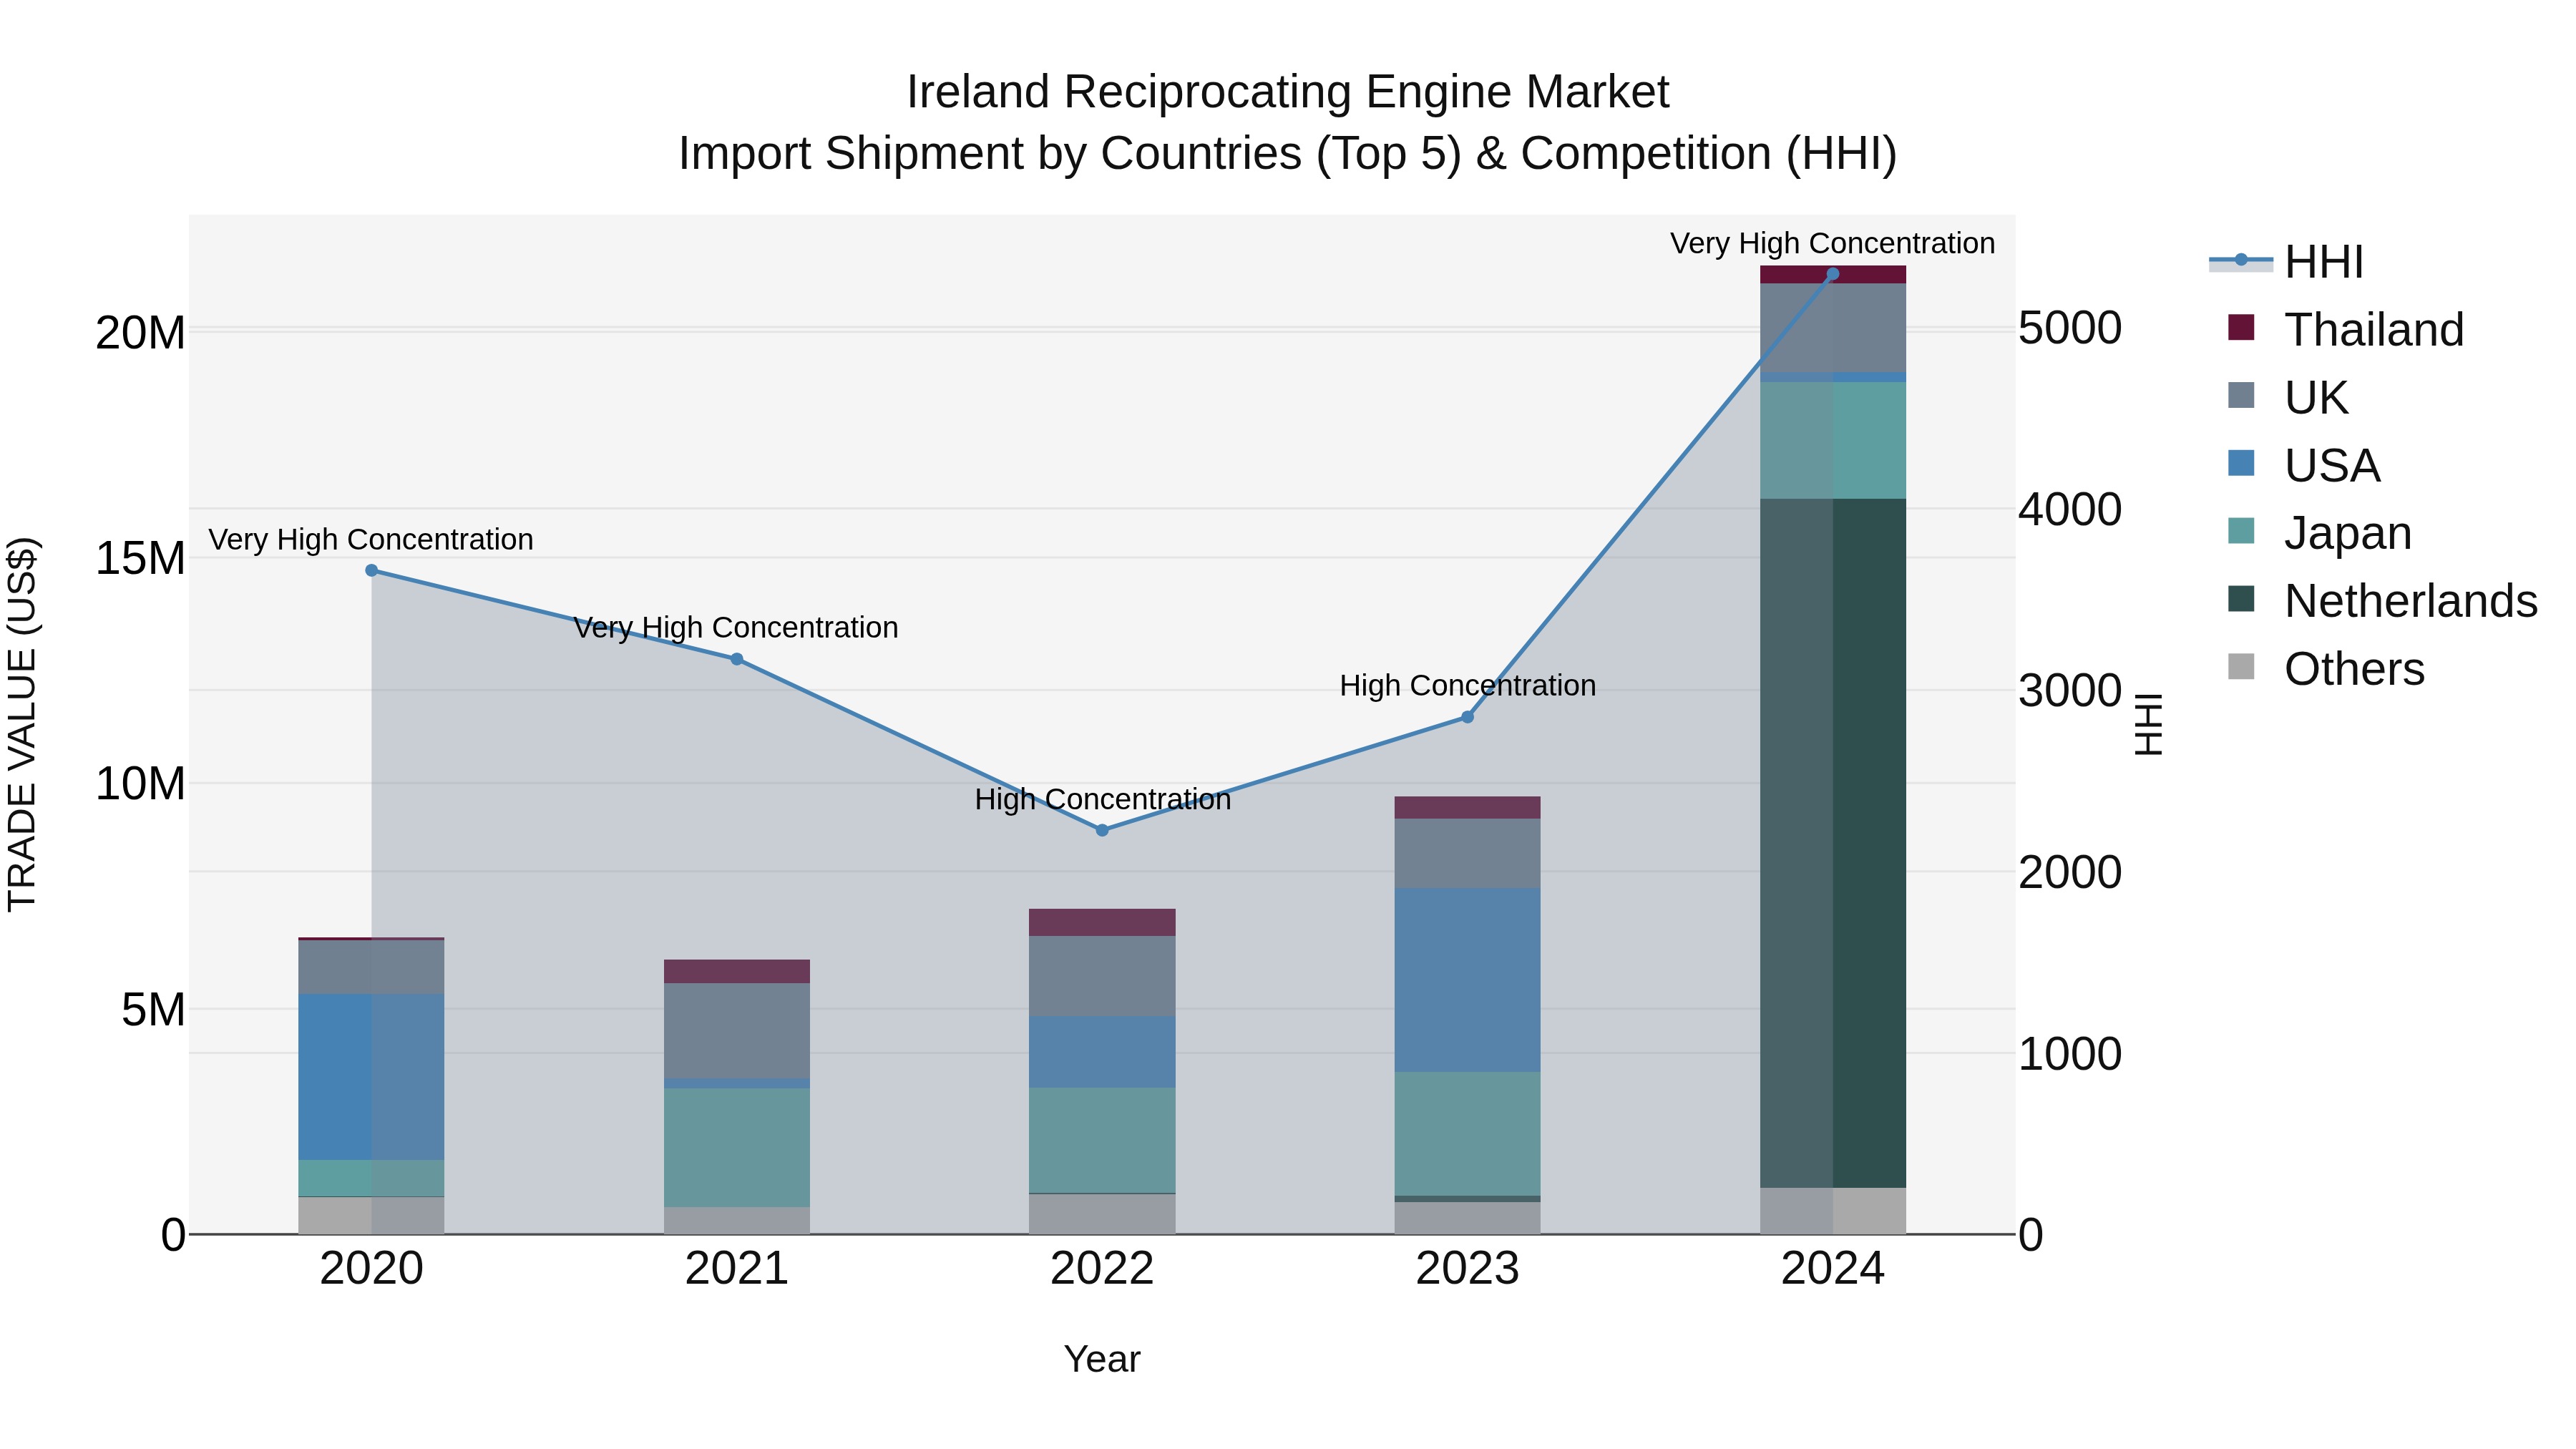Click the HHI line marker for 2022
The width and height of the screenshot is (2576, 1449).
[1102, 830]
